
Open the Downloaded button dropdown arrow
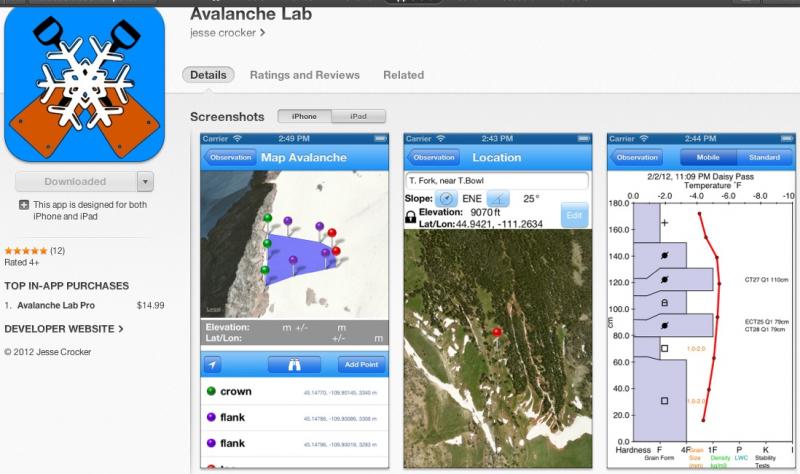145,182
